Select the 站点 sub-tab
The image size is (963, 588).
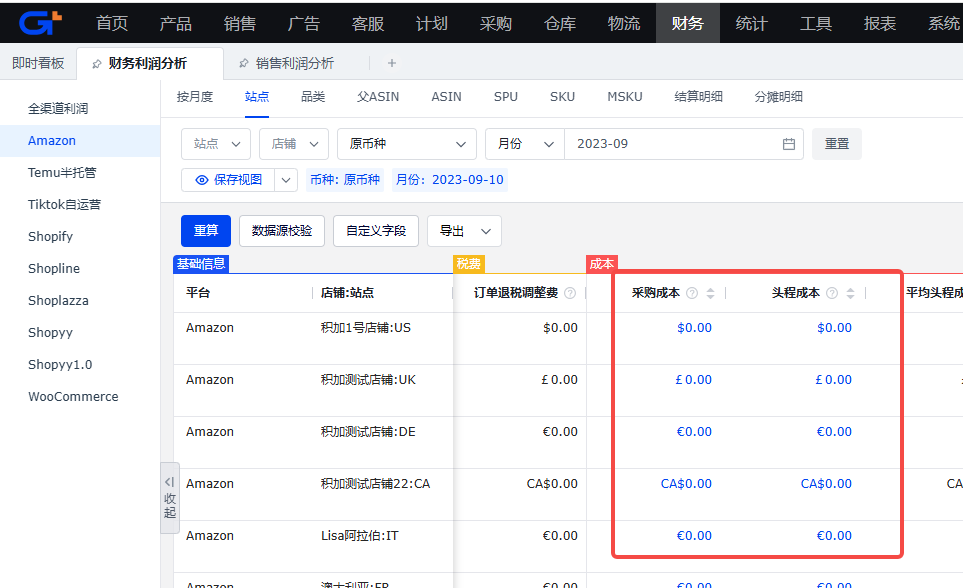click(257, 96)
